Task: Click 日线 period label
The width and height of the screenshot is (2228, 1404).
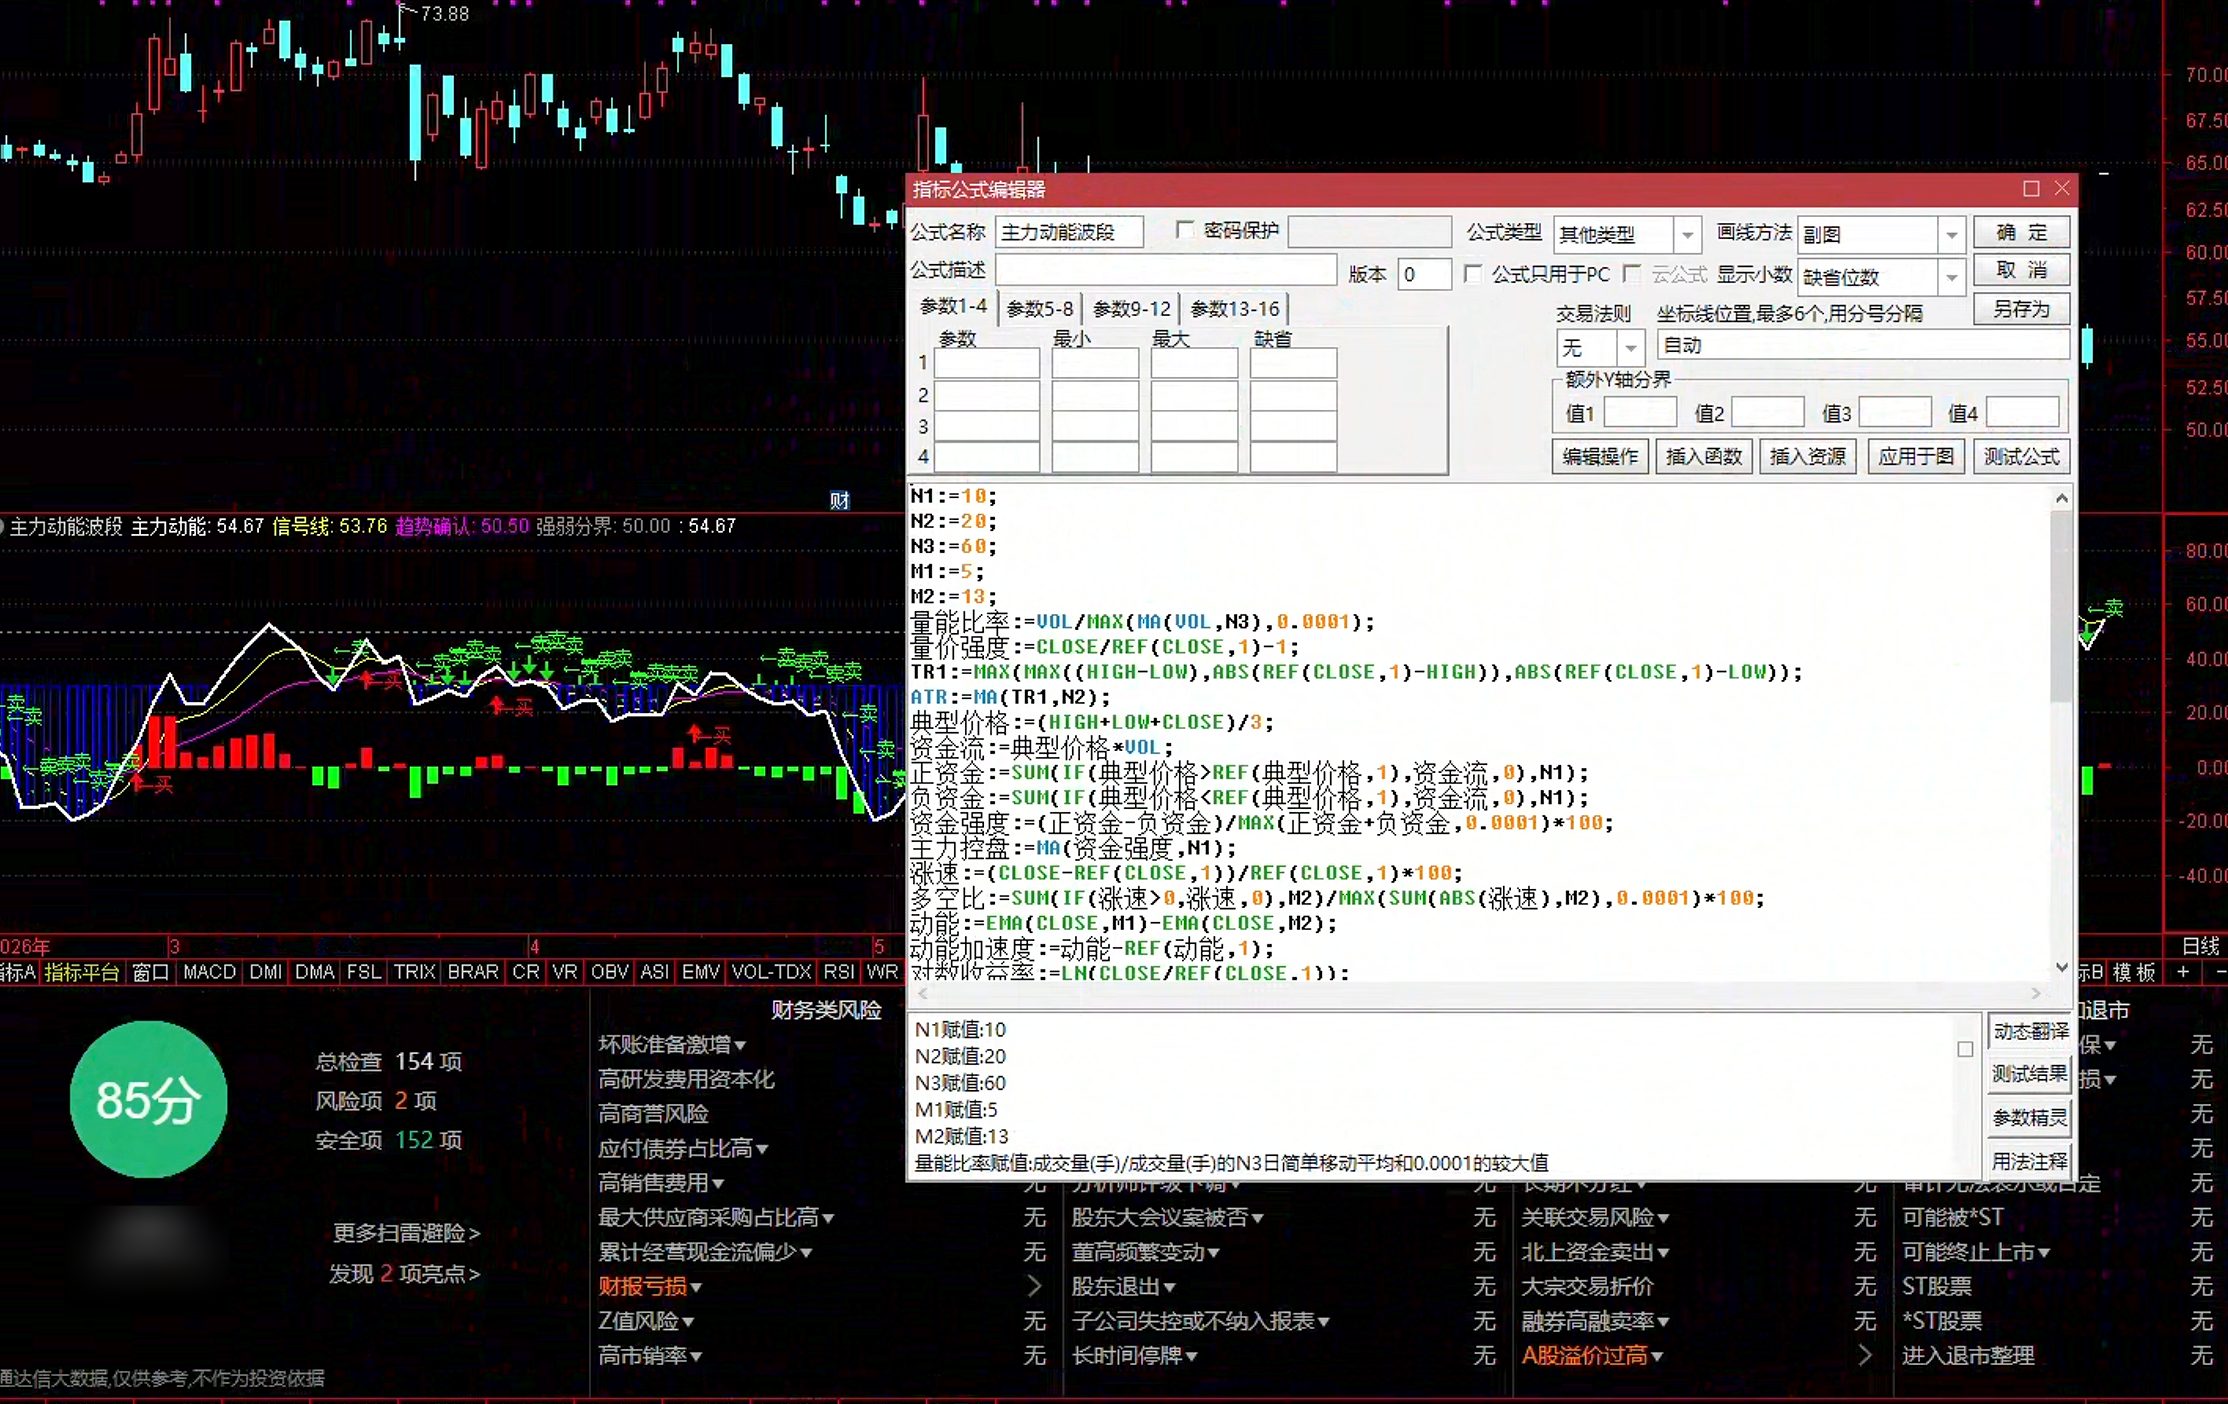Action: pos(2200,946)
